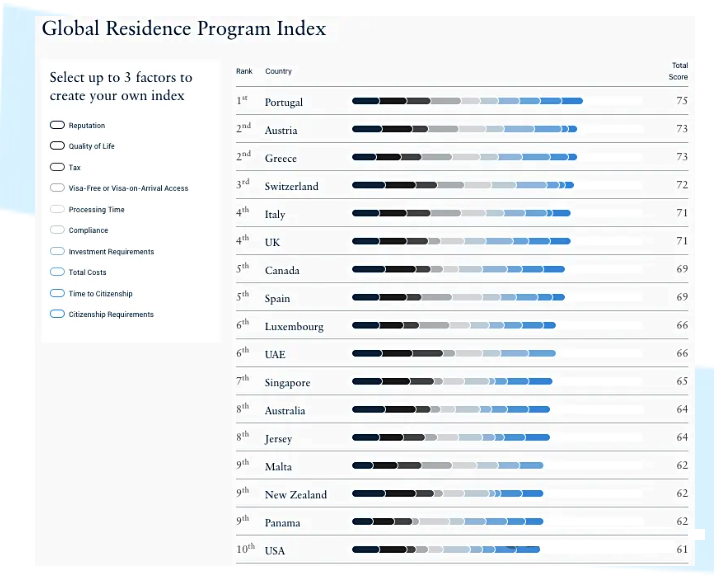714x575 pixels.
Task: Click the Rank column header
Action: click(244, 71)
